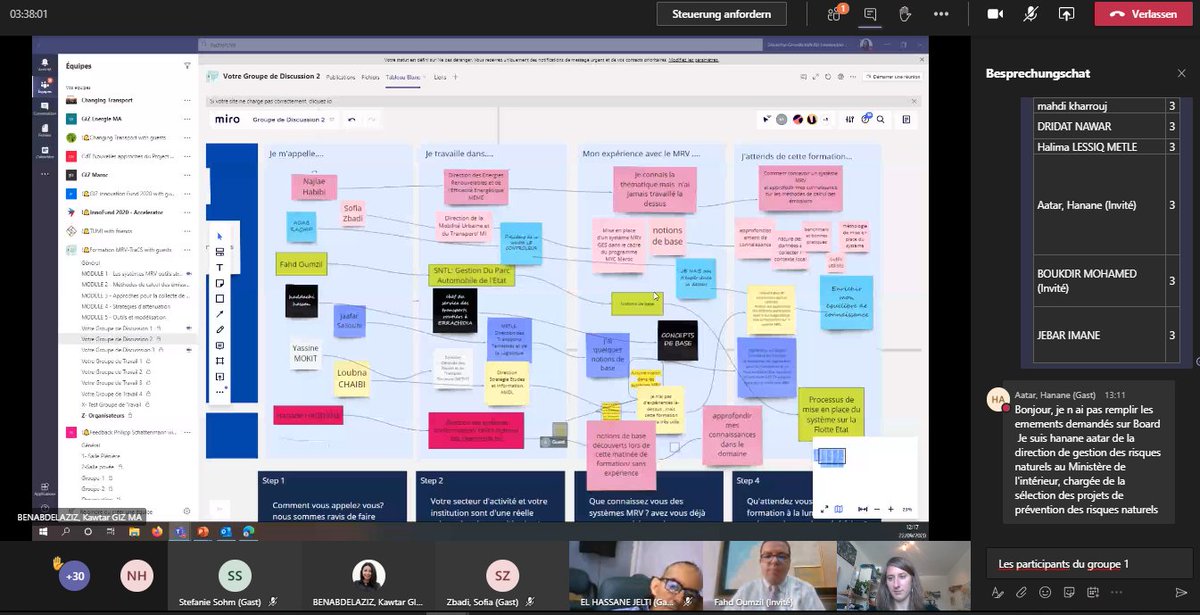
Task: Choose the Miro shape tool
Action: coord(220,299)
